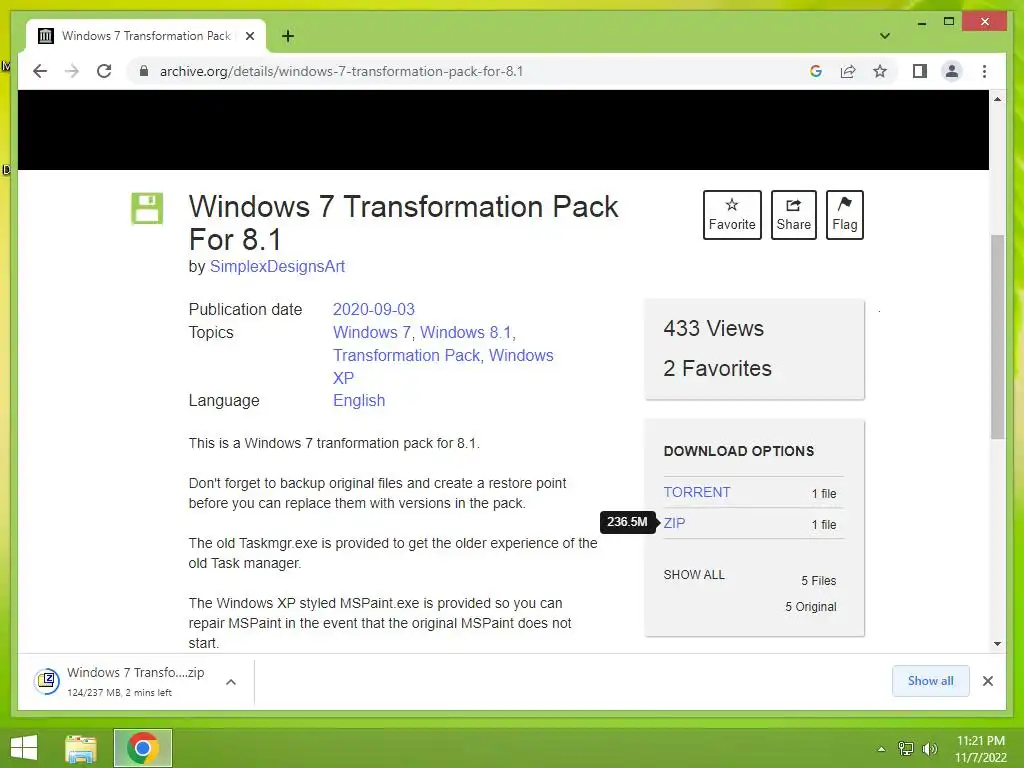Click the Chrome taskbar icon
This screenshot has height=768, width=1024.
[x=142, y=748]
